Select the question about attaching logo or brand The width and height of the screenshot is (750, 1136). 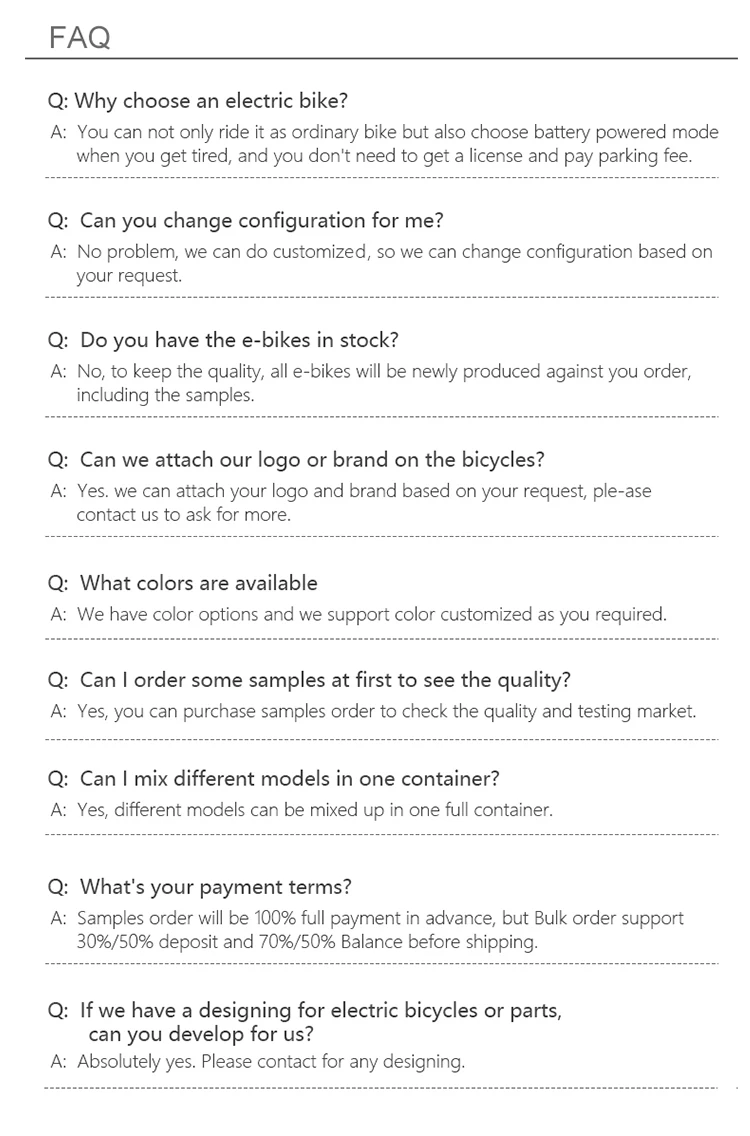point(297,460)
